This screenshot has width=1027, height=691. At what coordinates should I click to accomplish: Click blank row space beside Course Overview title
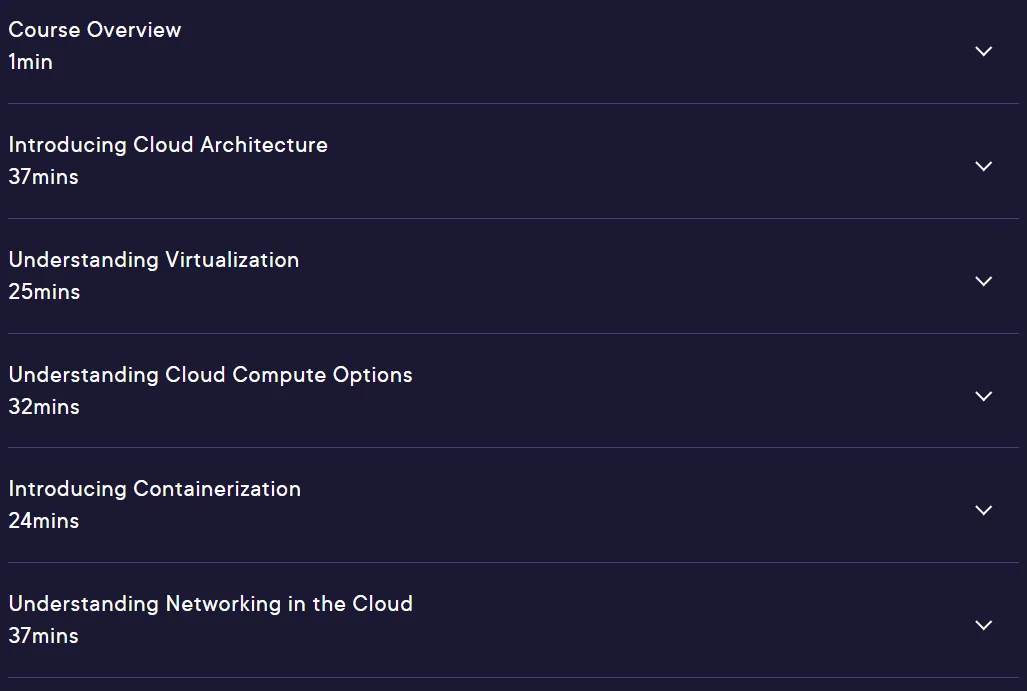(x=576, y=51)
